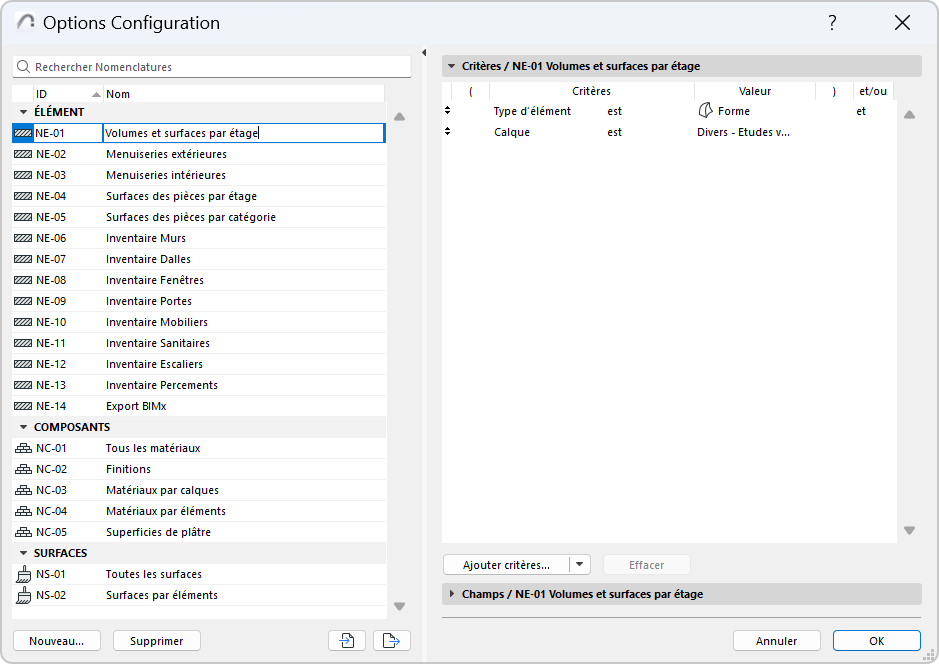Collapse the ÉLÉMENT group

tap(23, 112)
